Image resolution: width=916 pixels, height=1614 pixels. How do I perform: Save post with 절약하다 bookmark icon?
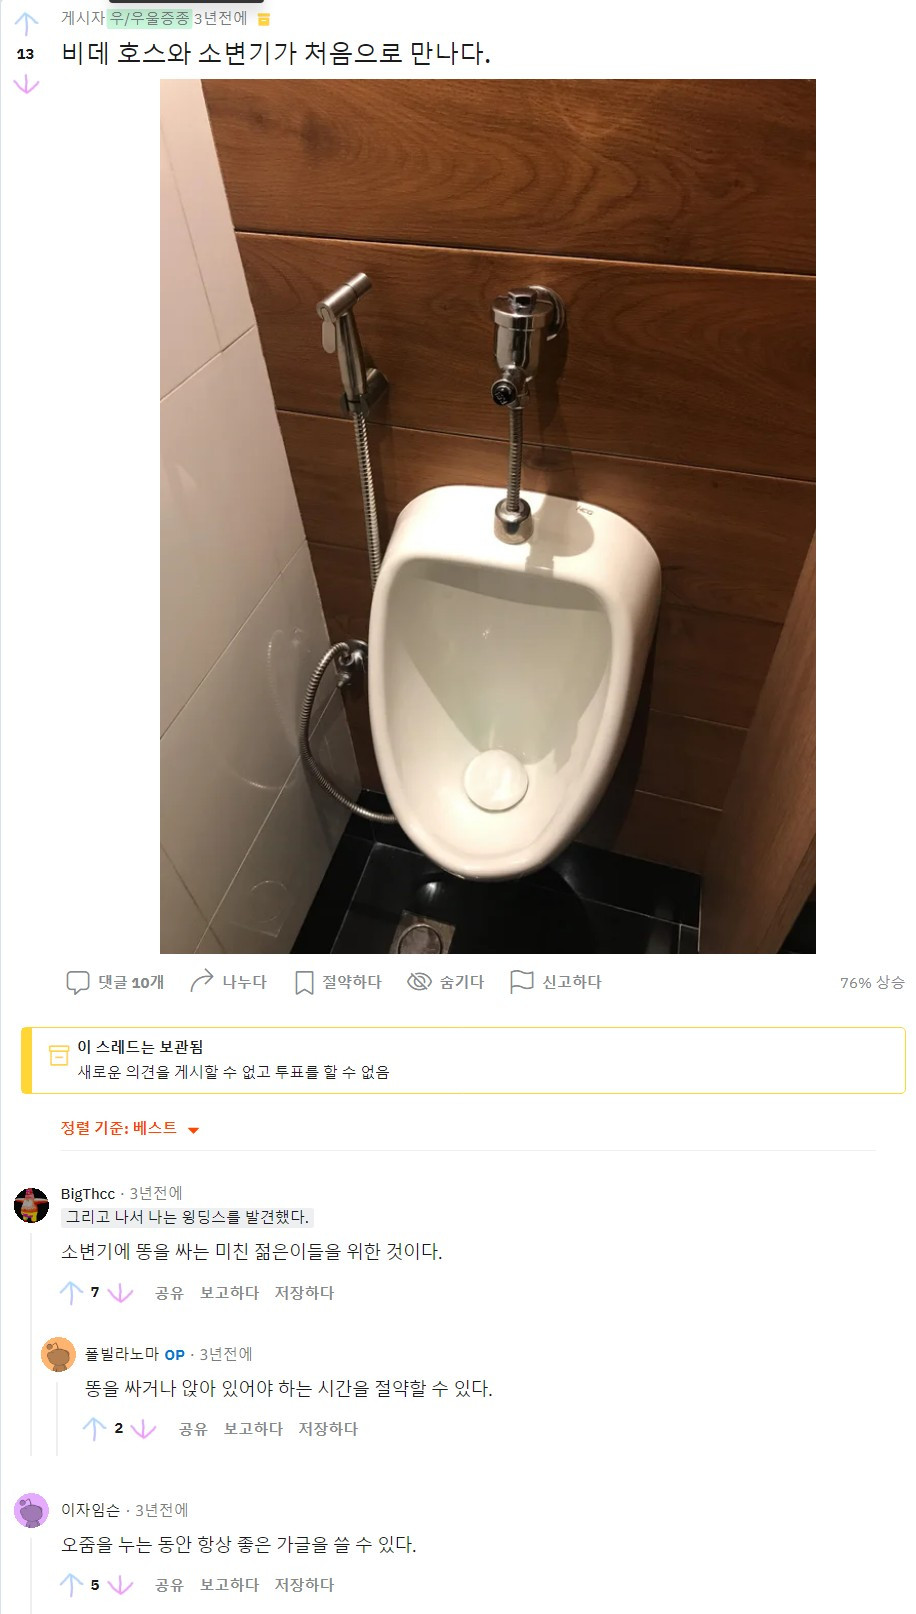click(x=304, y=982)
